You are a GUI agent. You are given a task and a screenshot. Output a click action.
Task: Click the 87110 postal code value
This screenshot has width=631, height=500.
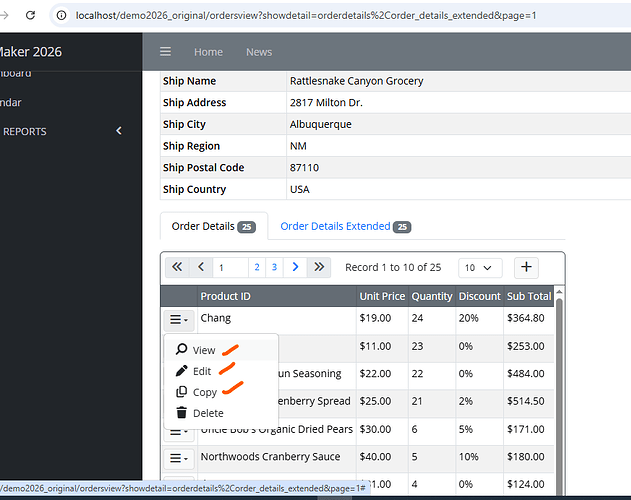click(x=304, y=167)
